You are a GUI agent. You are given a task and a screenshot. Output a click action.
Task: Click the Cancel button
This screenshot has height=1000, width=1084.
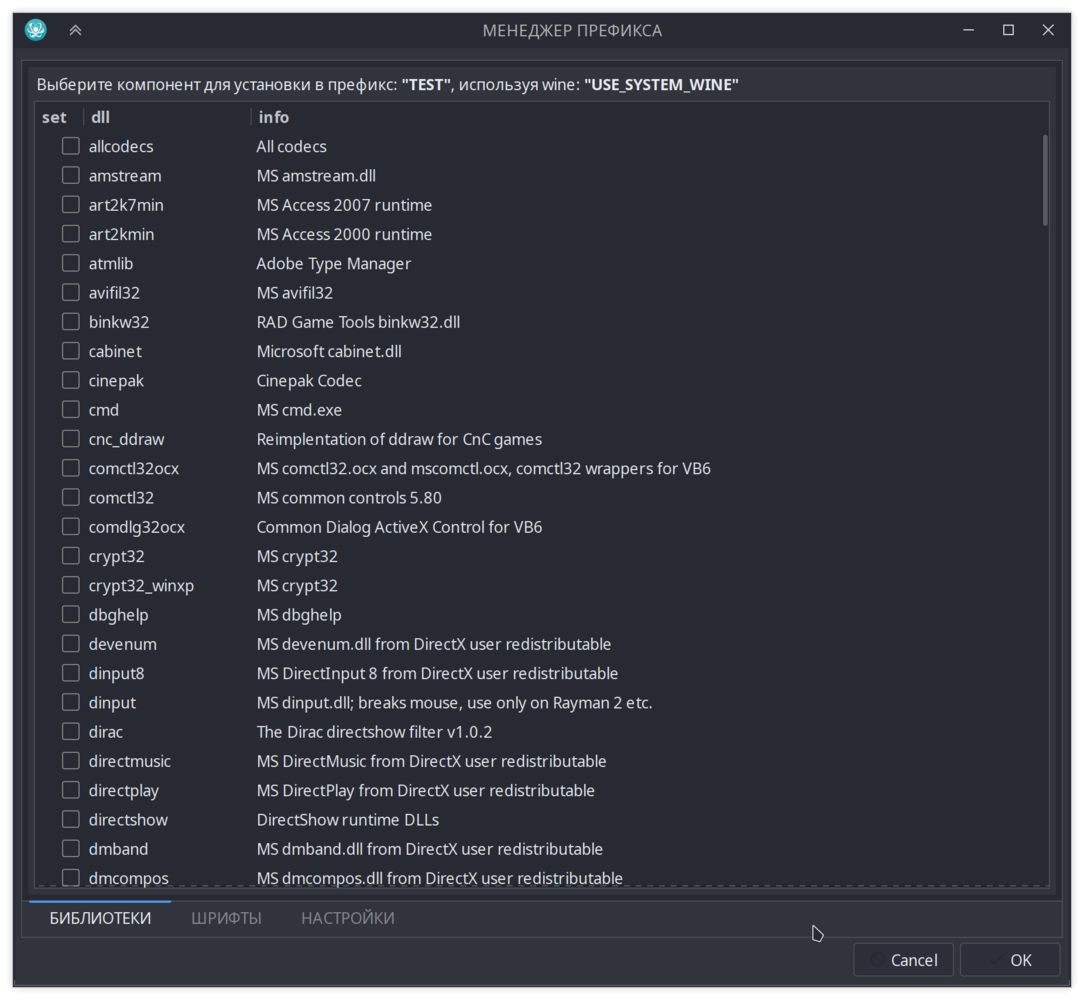coord(904,960)
